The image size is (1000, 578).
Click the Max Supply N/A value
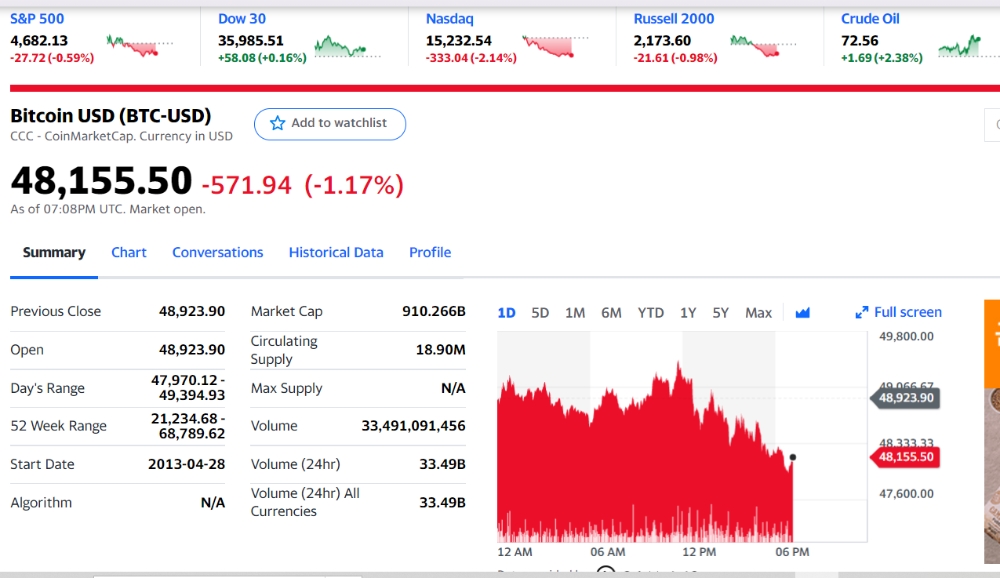pyautogui.click(x=453, y=388)
